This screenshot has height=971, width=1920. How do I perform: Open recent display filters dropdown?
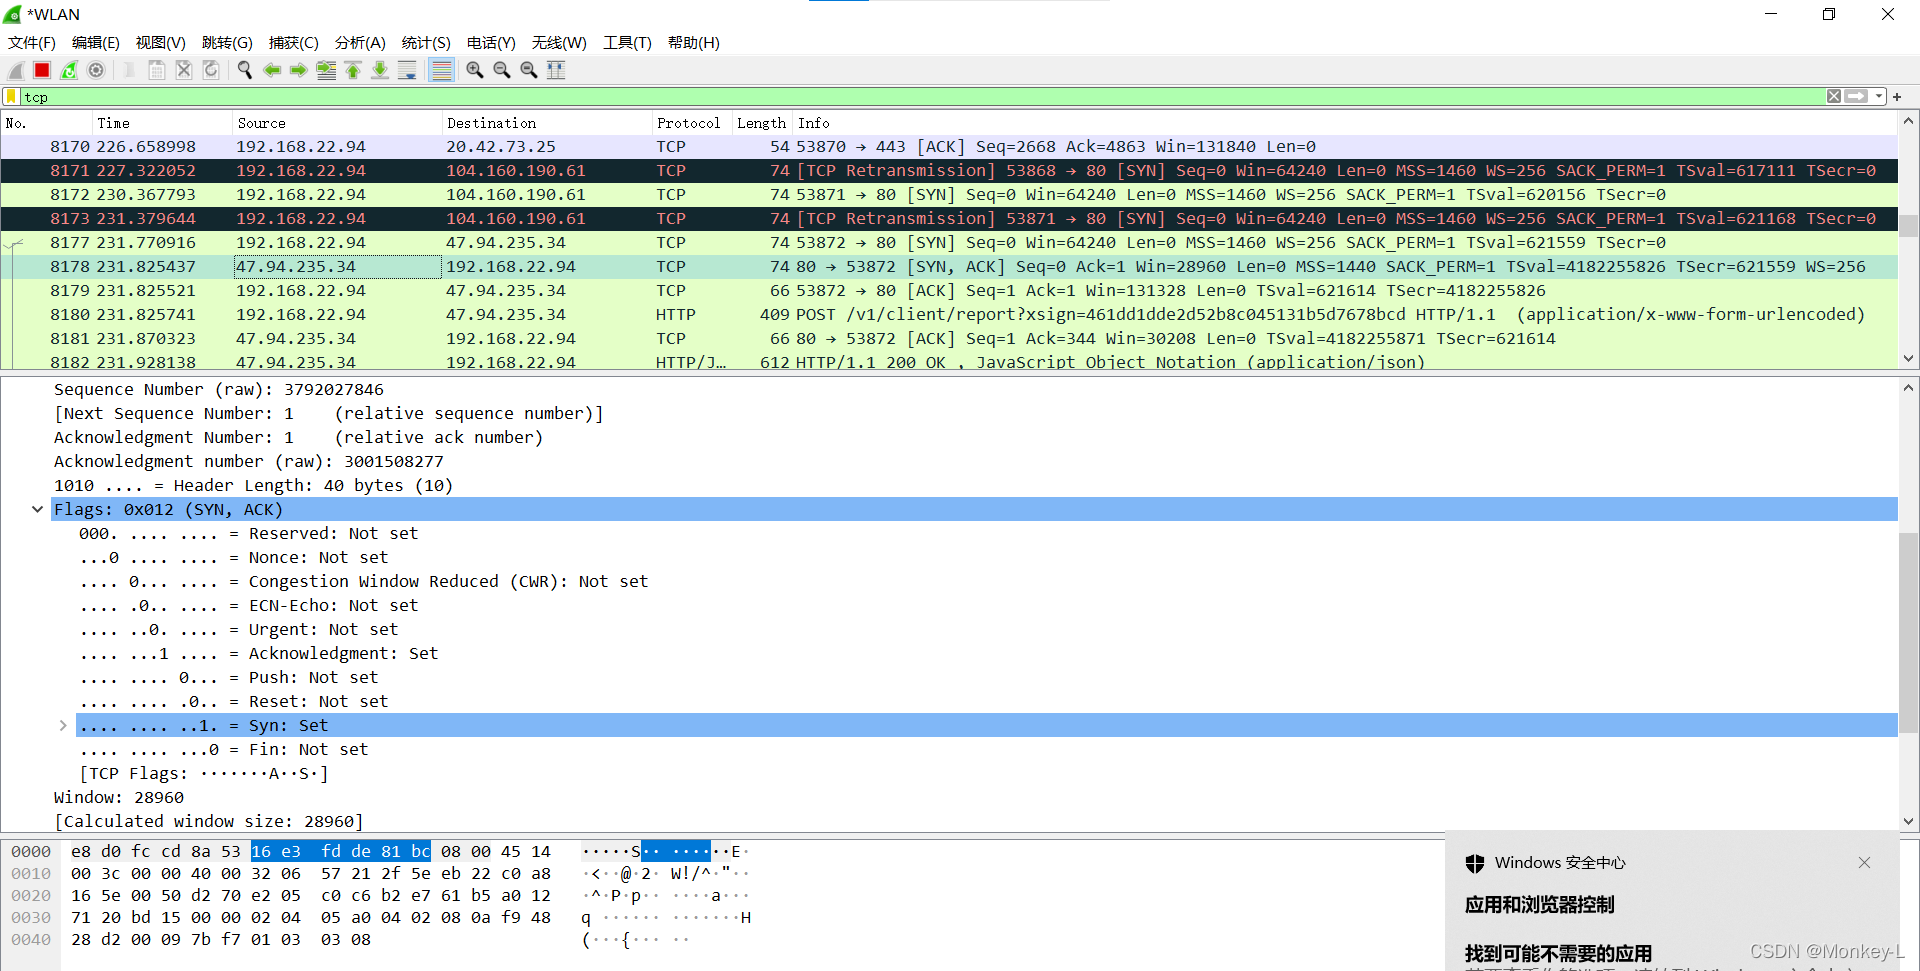[x=1879, y=97]
